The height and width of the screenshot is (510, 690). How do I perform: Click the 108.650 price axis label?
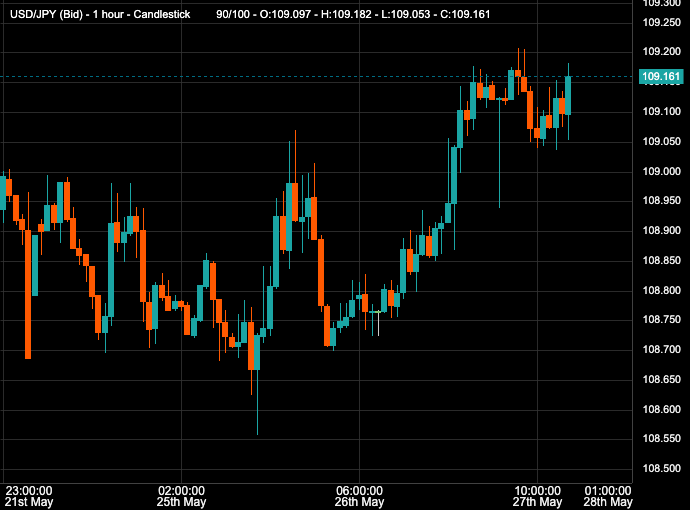[661, 379]
